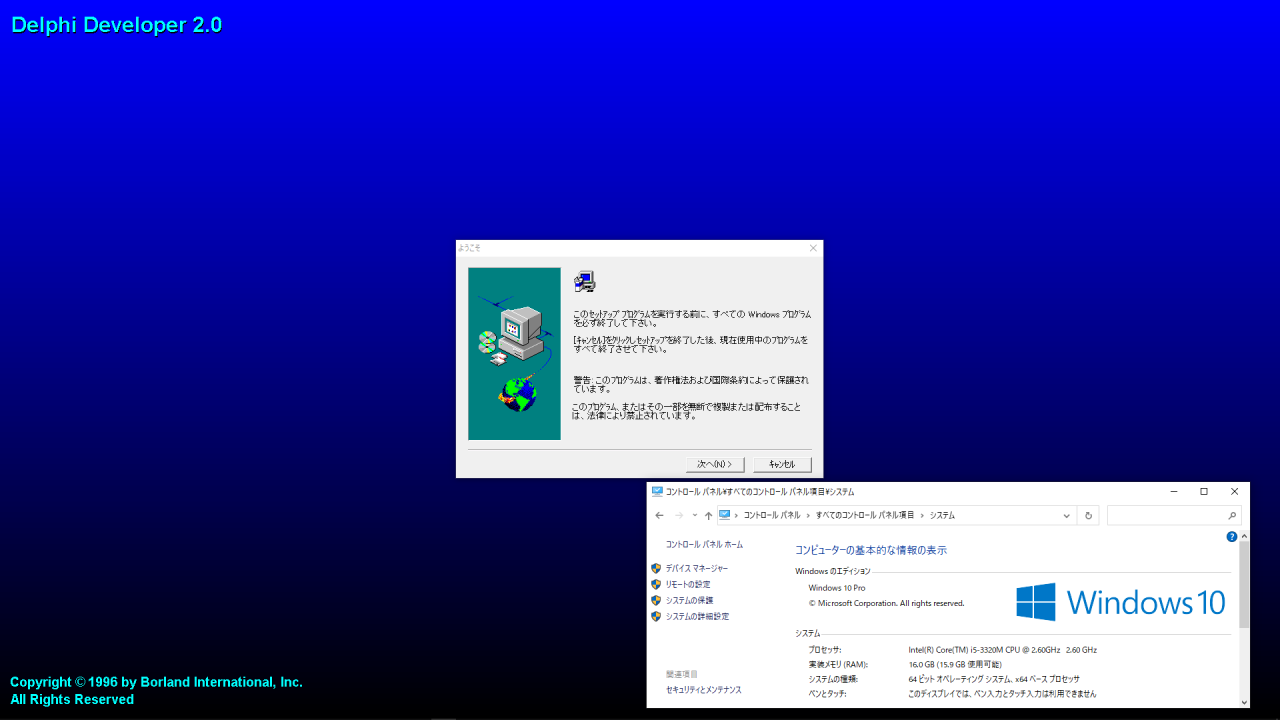Click shield icon beside デバイス マネージャー
Image resolution: width=1280 pixels, height=720 pixels.
click(656, 568)
